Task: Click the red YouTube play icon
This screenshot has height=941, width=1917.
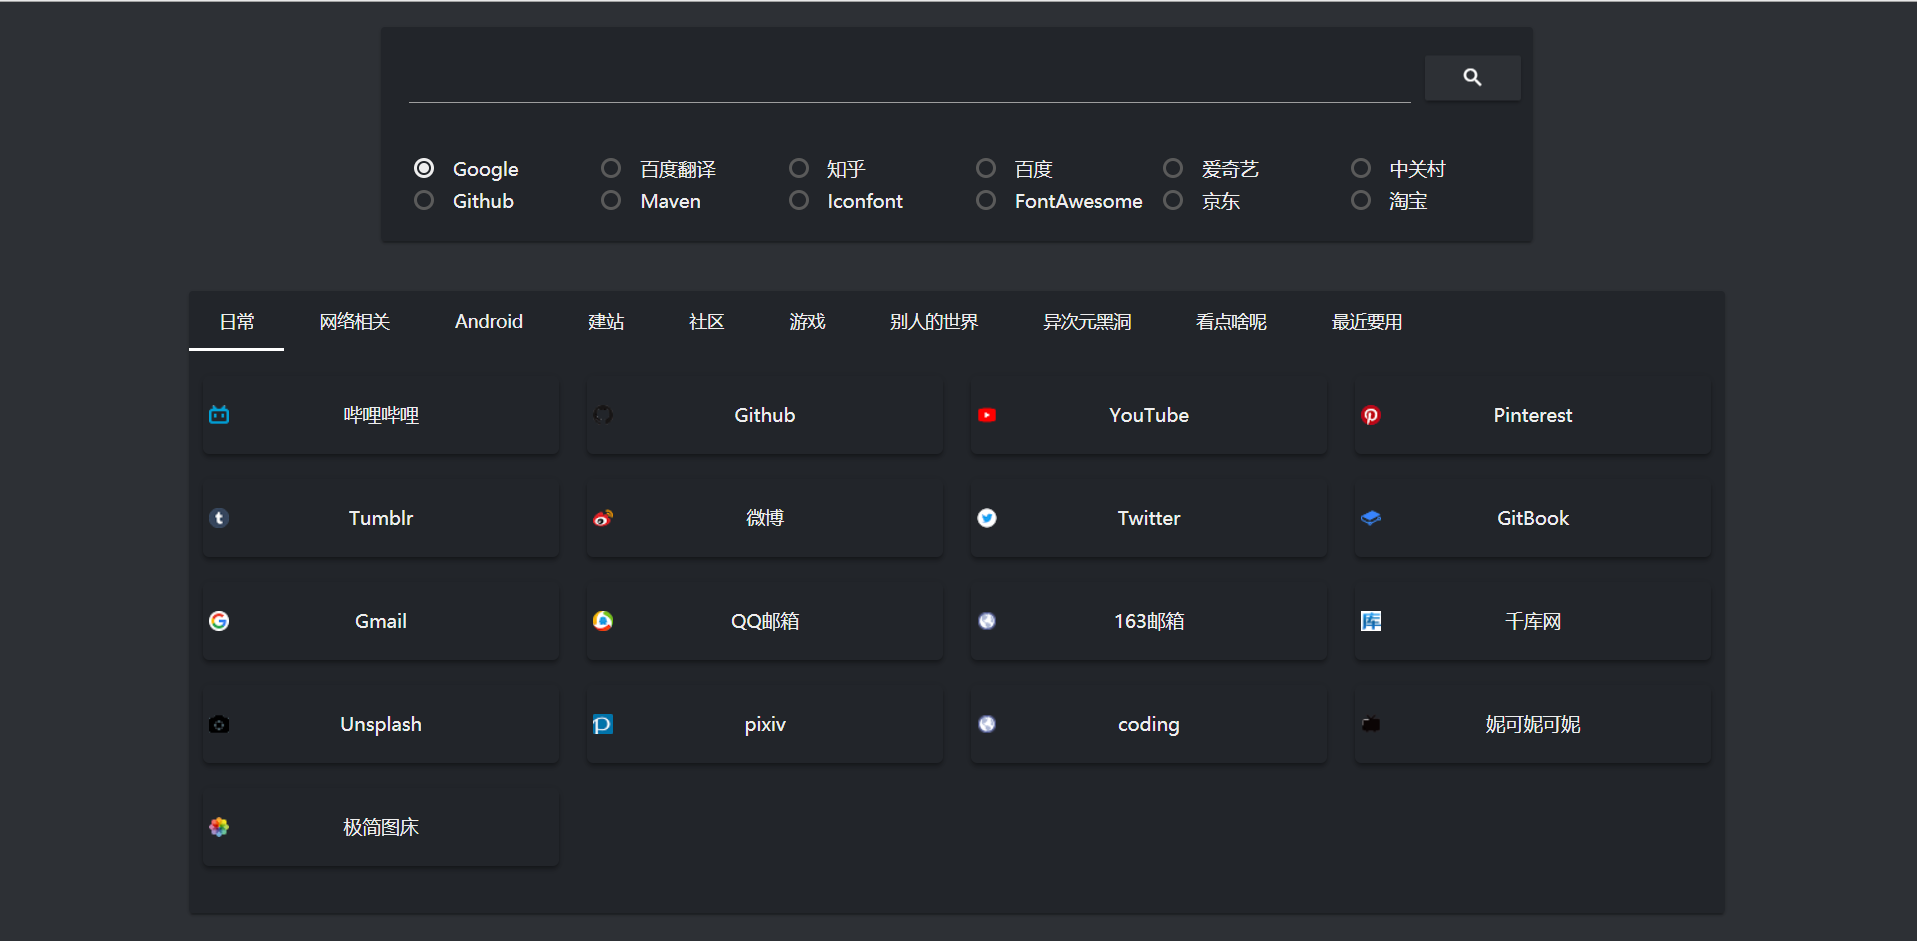Action: [987, 415]
